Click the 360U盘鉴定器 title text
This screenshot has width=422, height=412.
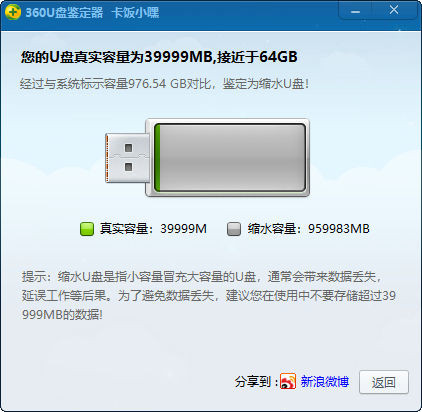64,13
